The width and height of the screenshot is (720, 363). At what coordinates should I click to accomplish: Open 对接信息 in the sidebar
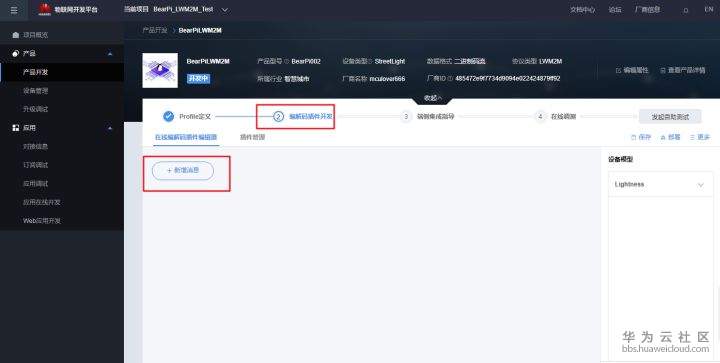click(x=35, y=146)
